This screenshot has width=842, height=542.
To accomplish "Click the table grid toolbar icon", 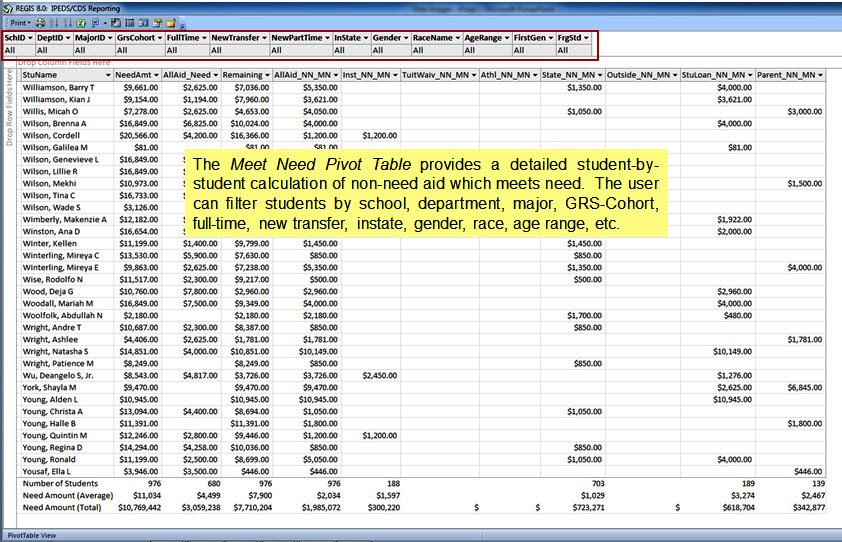I will [129, 23].
